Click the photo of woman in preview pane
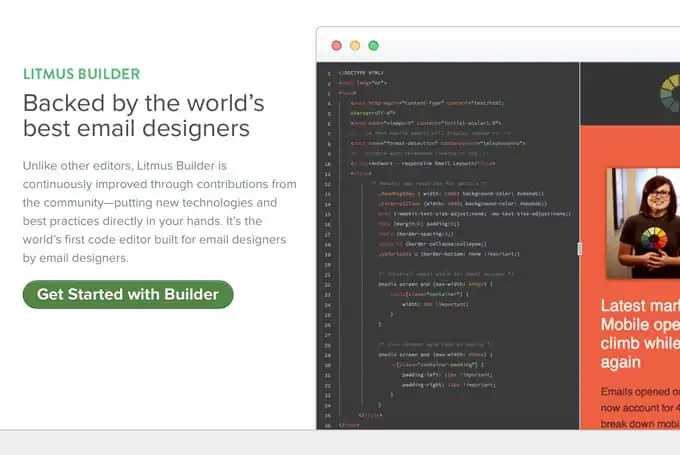This screenshot has width=680, height=455. coord(643,223)
